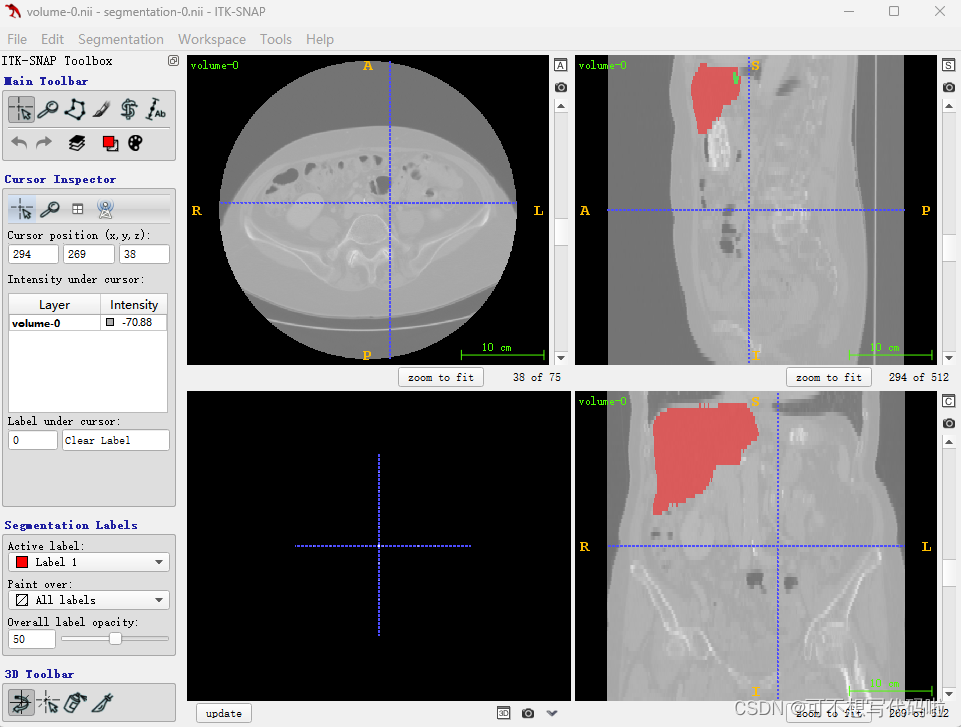Viewport: 961px width, 727px height.
Task: Click the label under cursor number field
Action: click(33, 440)
